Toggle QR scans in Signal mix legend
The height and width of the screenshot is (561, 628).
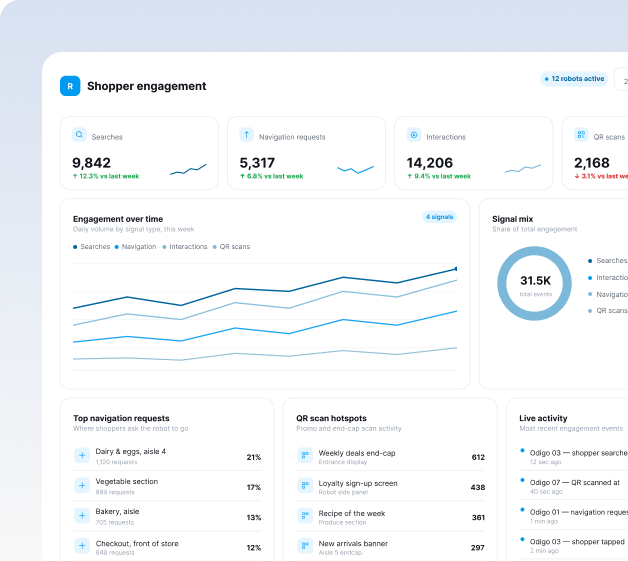[608, 311]
